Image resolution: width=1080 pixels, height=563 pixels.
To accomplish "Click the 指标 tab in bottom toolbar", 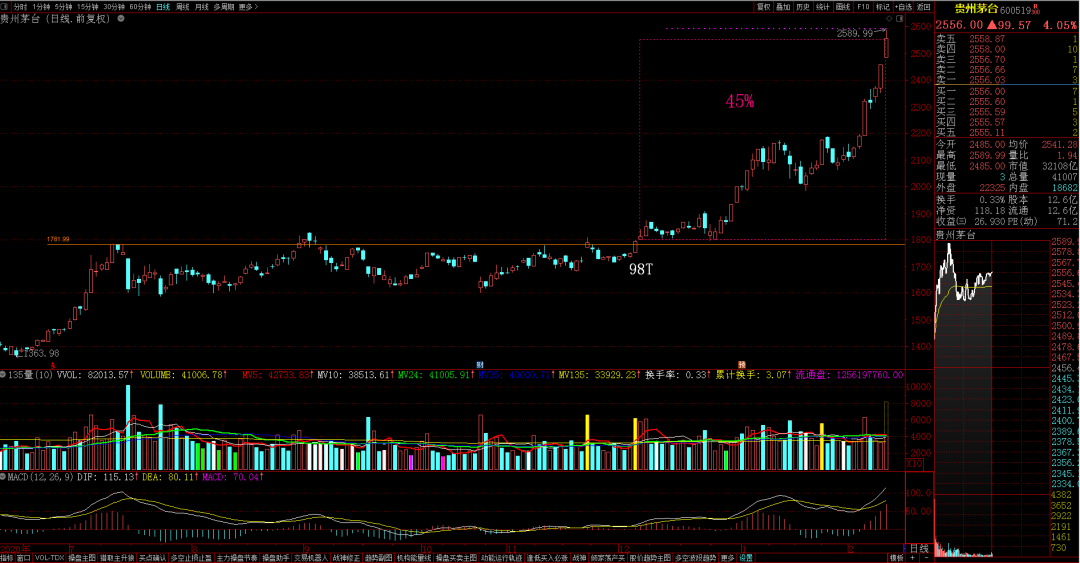I will (x=7, y=557).
